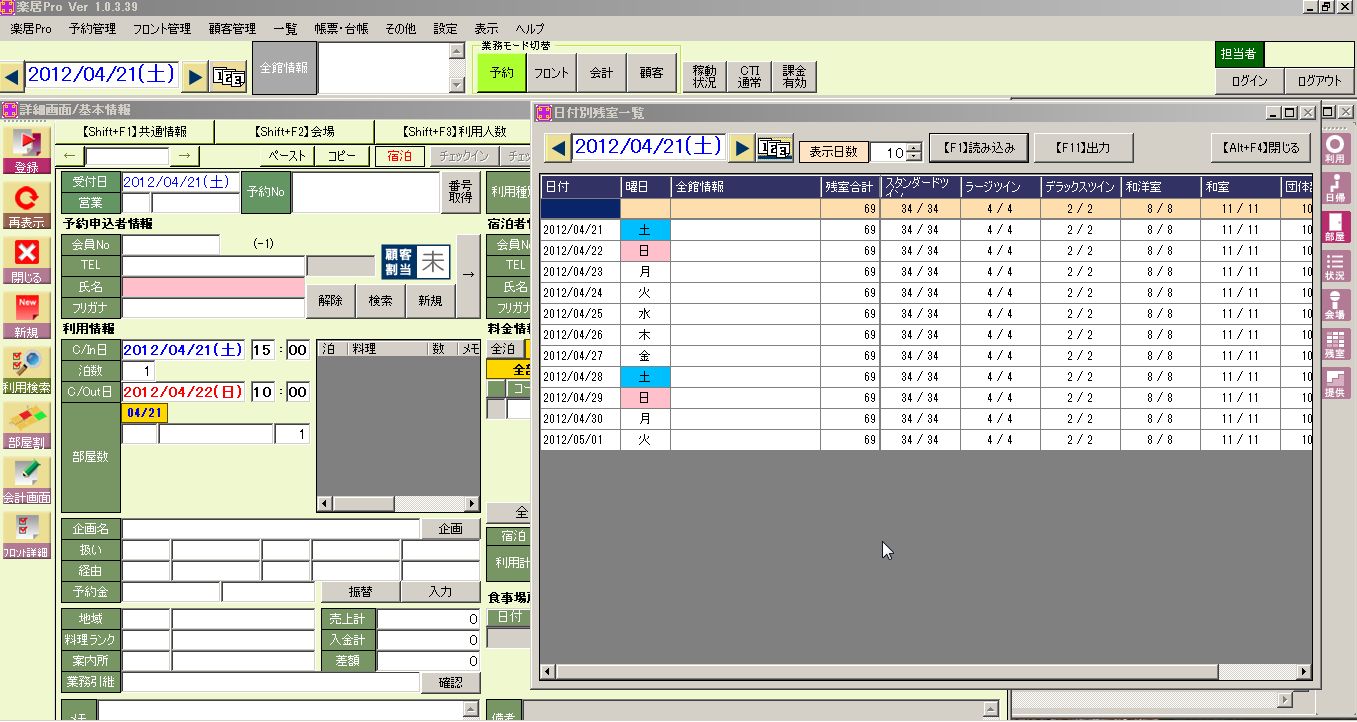
Task: Open 帳票・台帳 menu
Action: coord(341,29)
